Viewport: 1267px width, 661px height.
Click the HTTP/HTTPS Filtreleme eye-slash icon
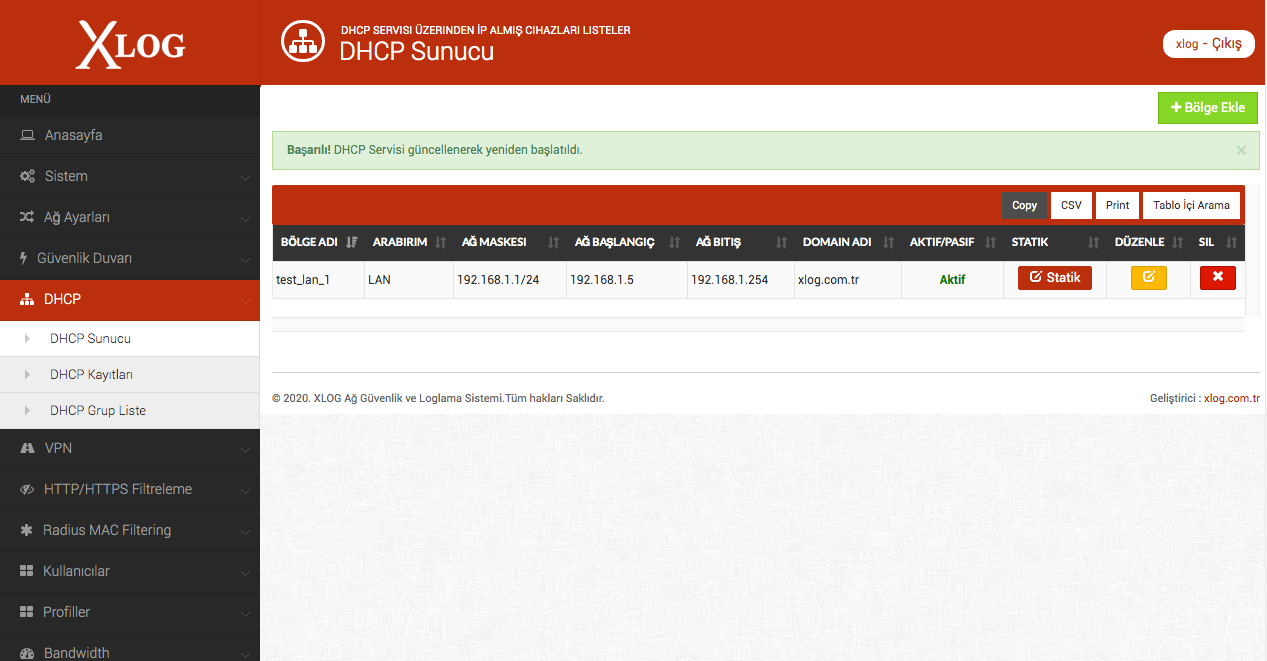(28, 489)
